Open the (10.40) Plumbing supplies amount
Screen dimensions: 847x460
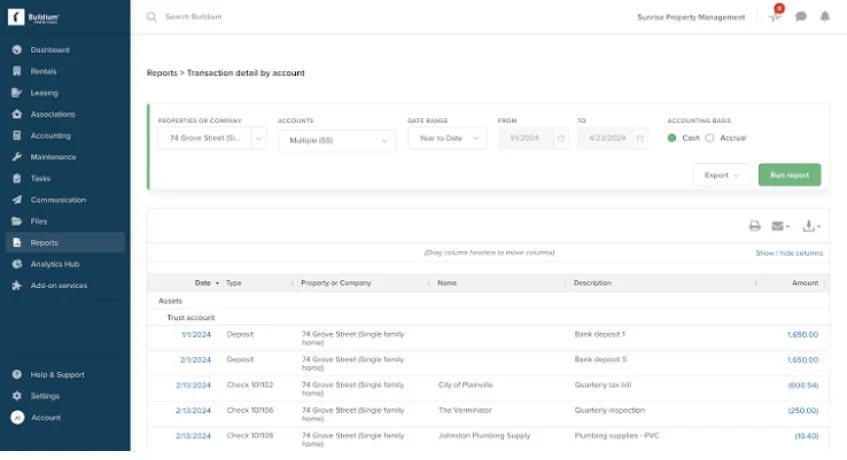point(806,436)
